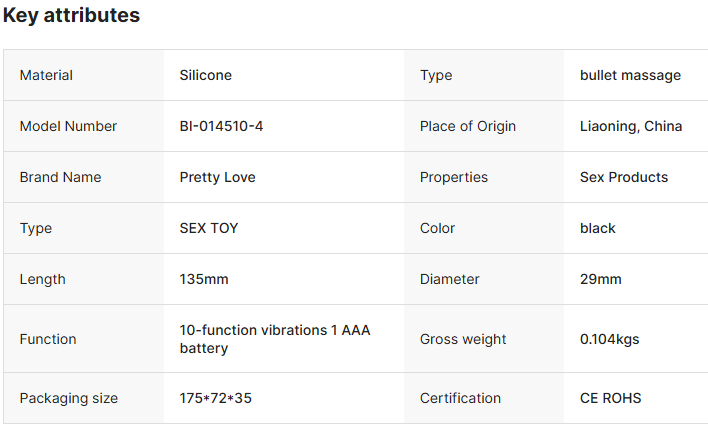Click model number value BI-014510-4
This screenshot has width=708, height=424.
[221, 126]
